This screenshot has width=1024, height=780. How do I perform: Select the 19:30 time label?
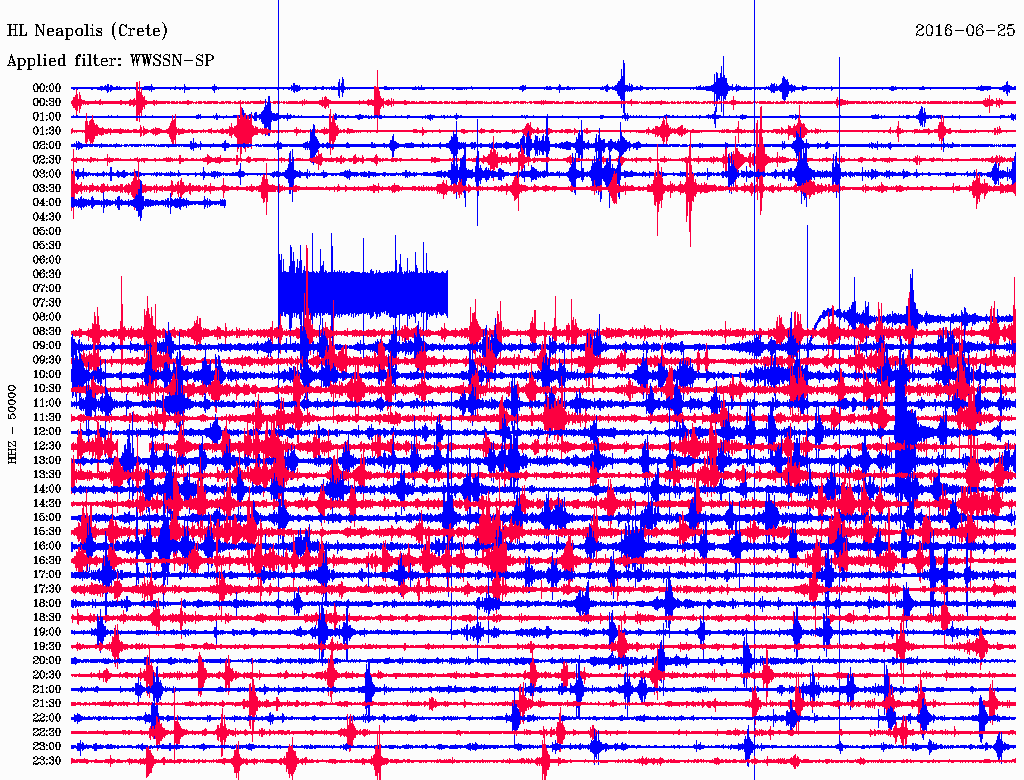[x=47, y=647]
